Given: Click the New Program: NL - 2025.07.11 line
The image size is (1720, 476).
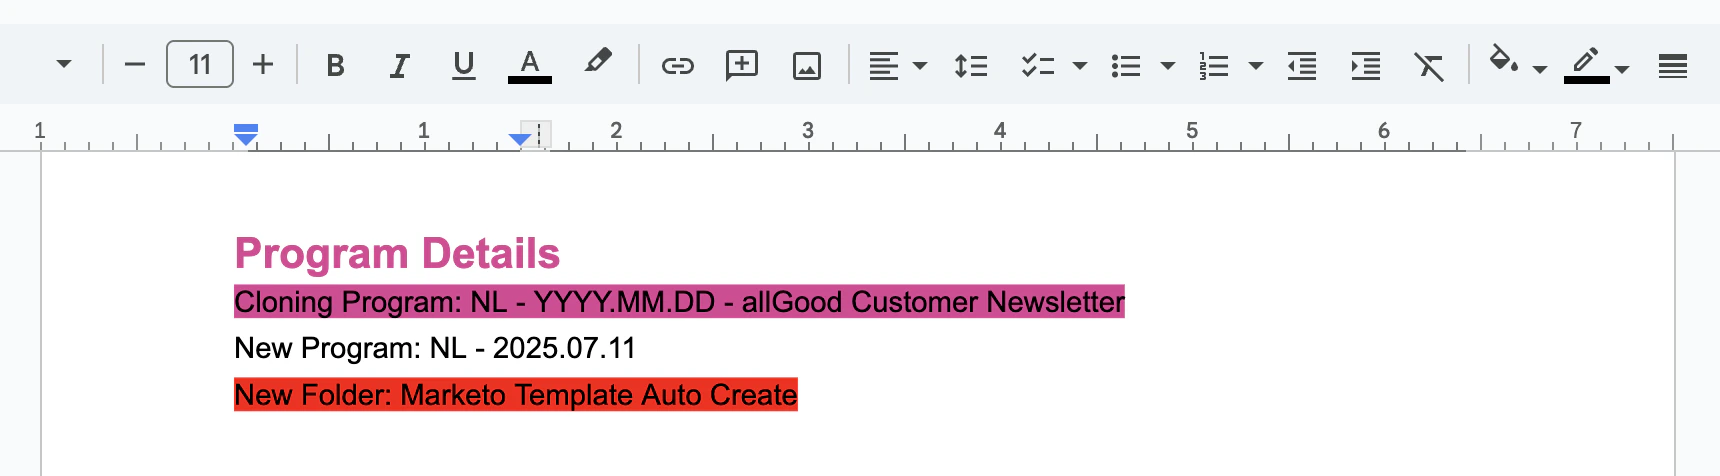Looking at the screenshot, I should click(435, 348).
